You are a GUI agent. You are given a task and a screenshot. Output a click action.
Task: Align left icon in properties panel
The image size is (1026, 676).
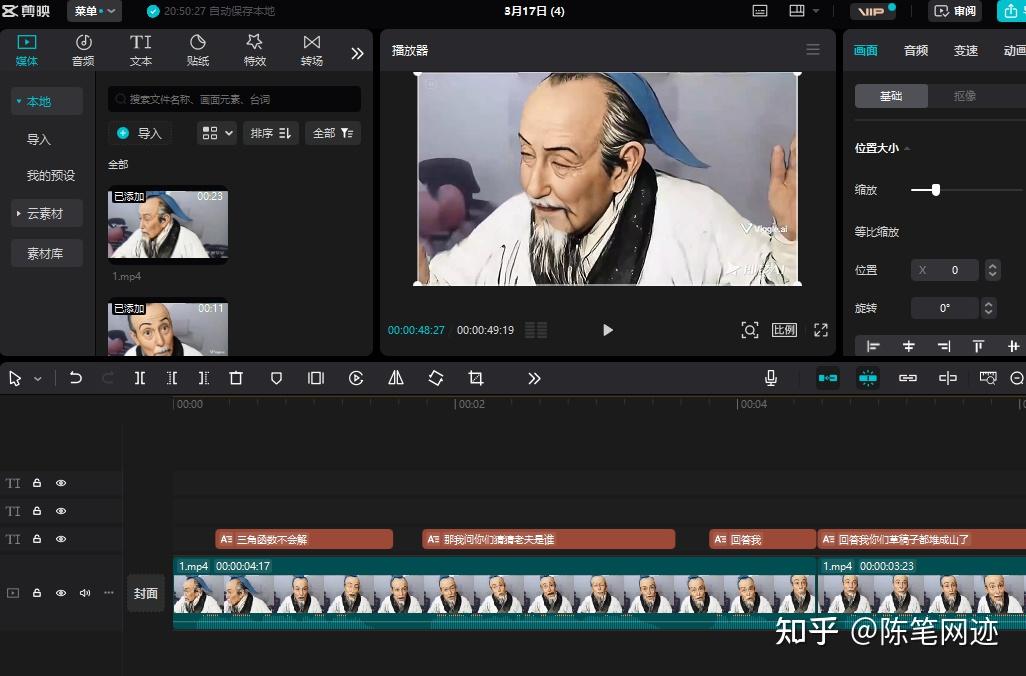tap(873, 346)
